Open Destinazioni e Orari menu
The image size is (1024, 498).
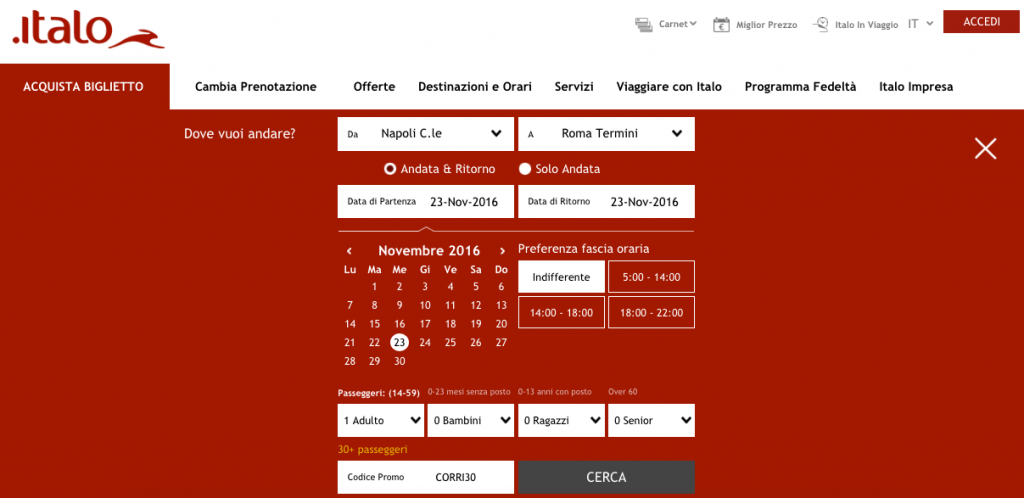[x=474, y=87]
